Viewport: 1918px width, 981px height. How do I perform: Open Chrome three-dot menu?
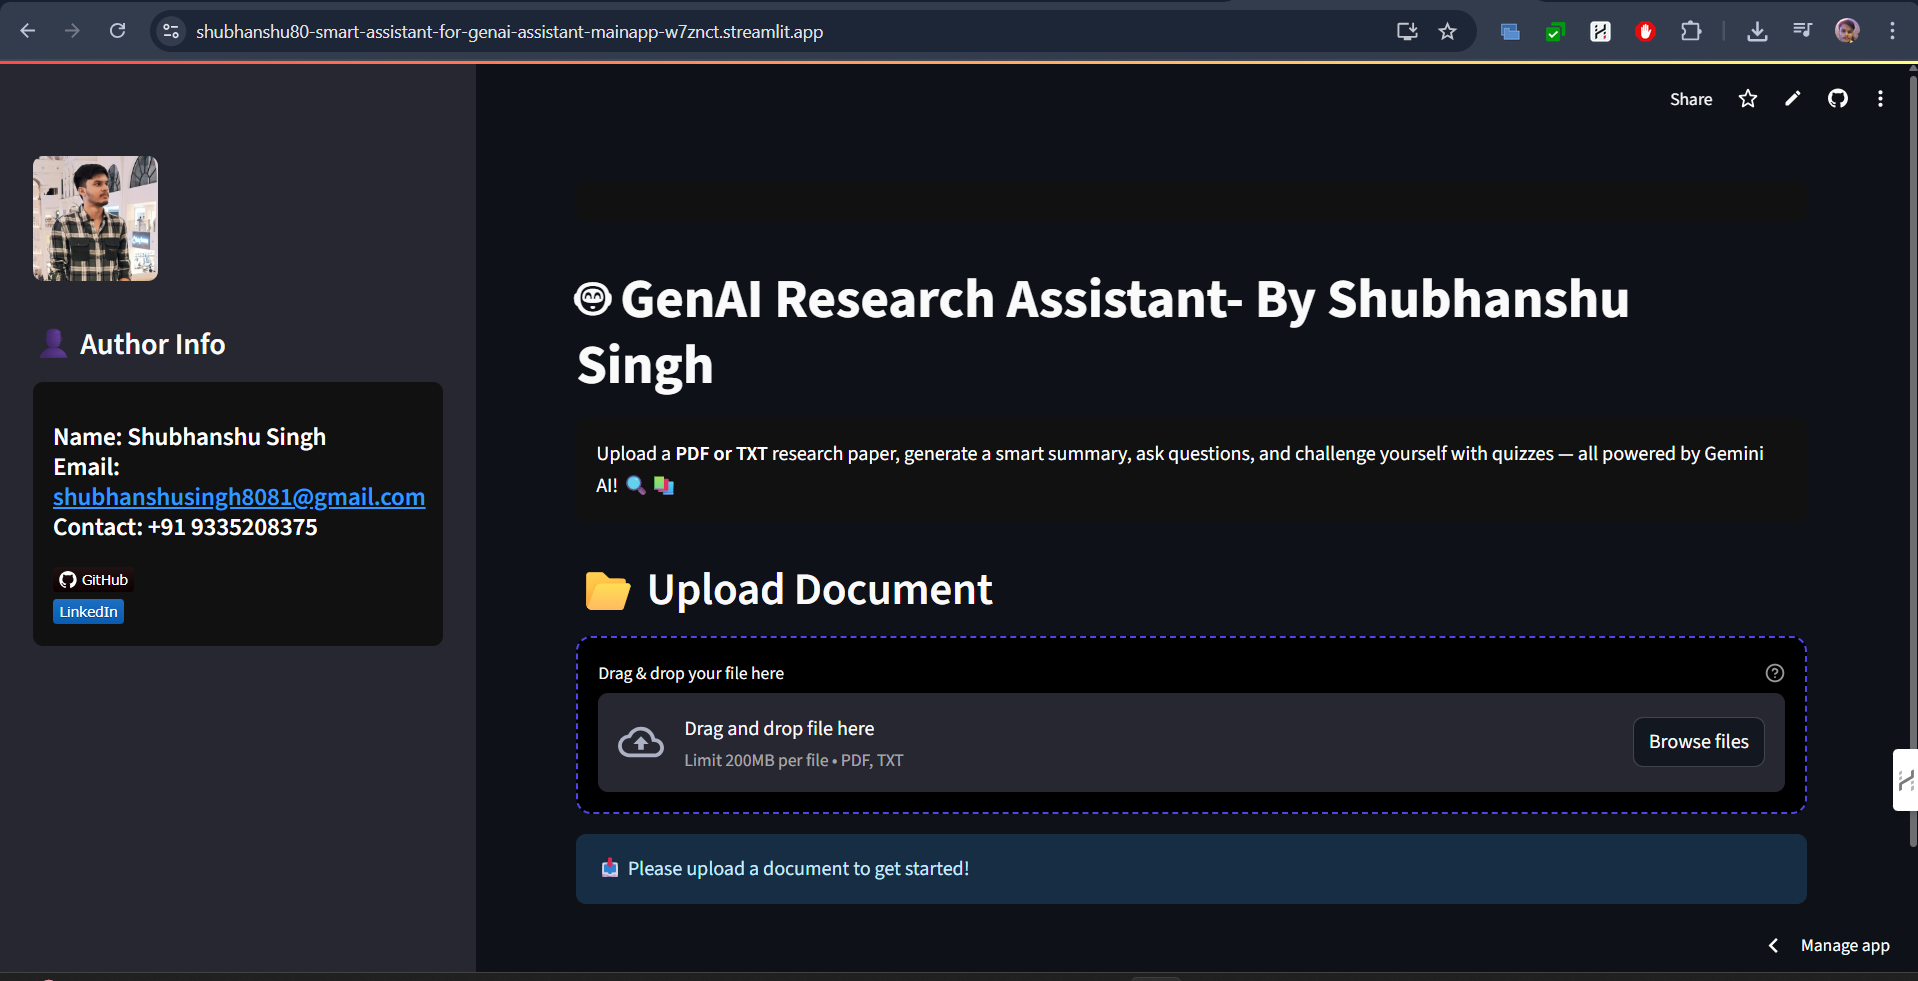tap(1892, 31)
